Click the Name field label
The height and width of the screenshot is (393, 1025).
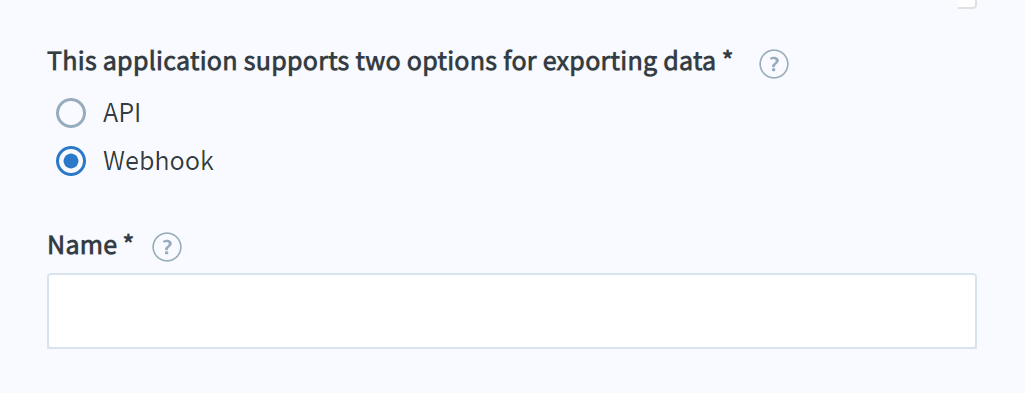(82, 246)
